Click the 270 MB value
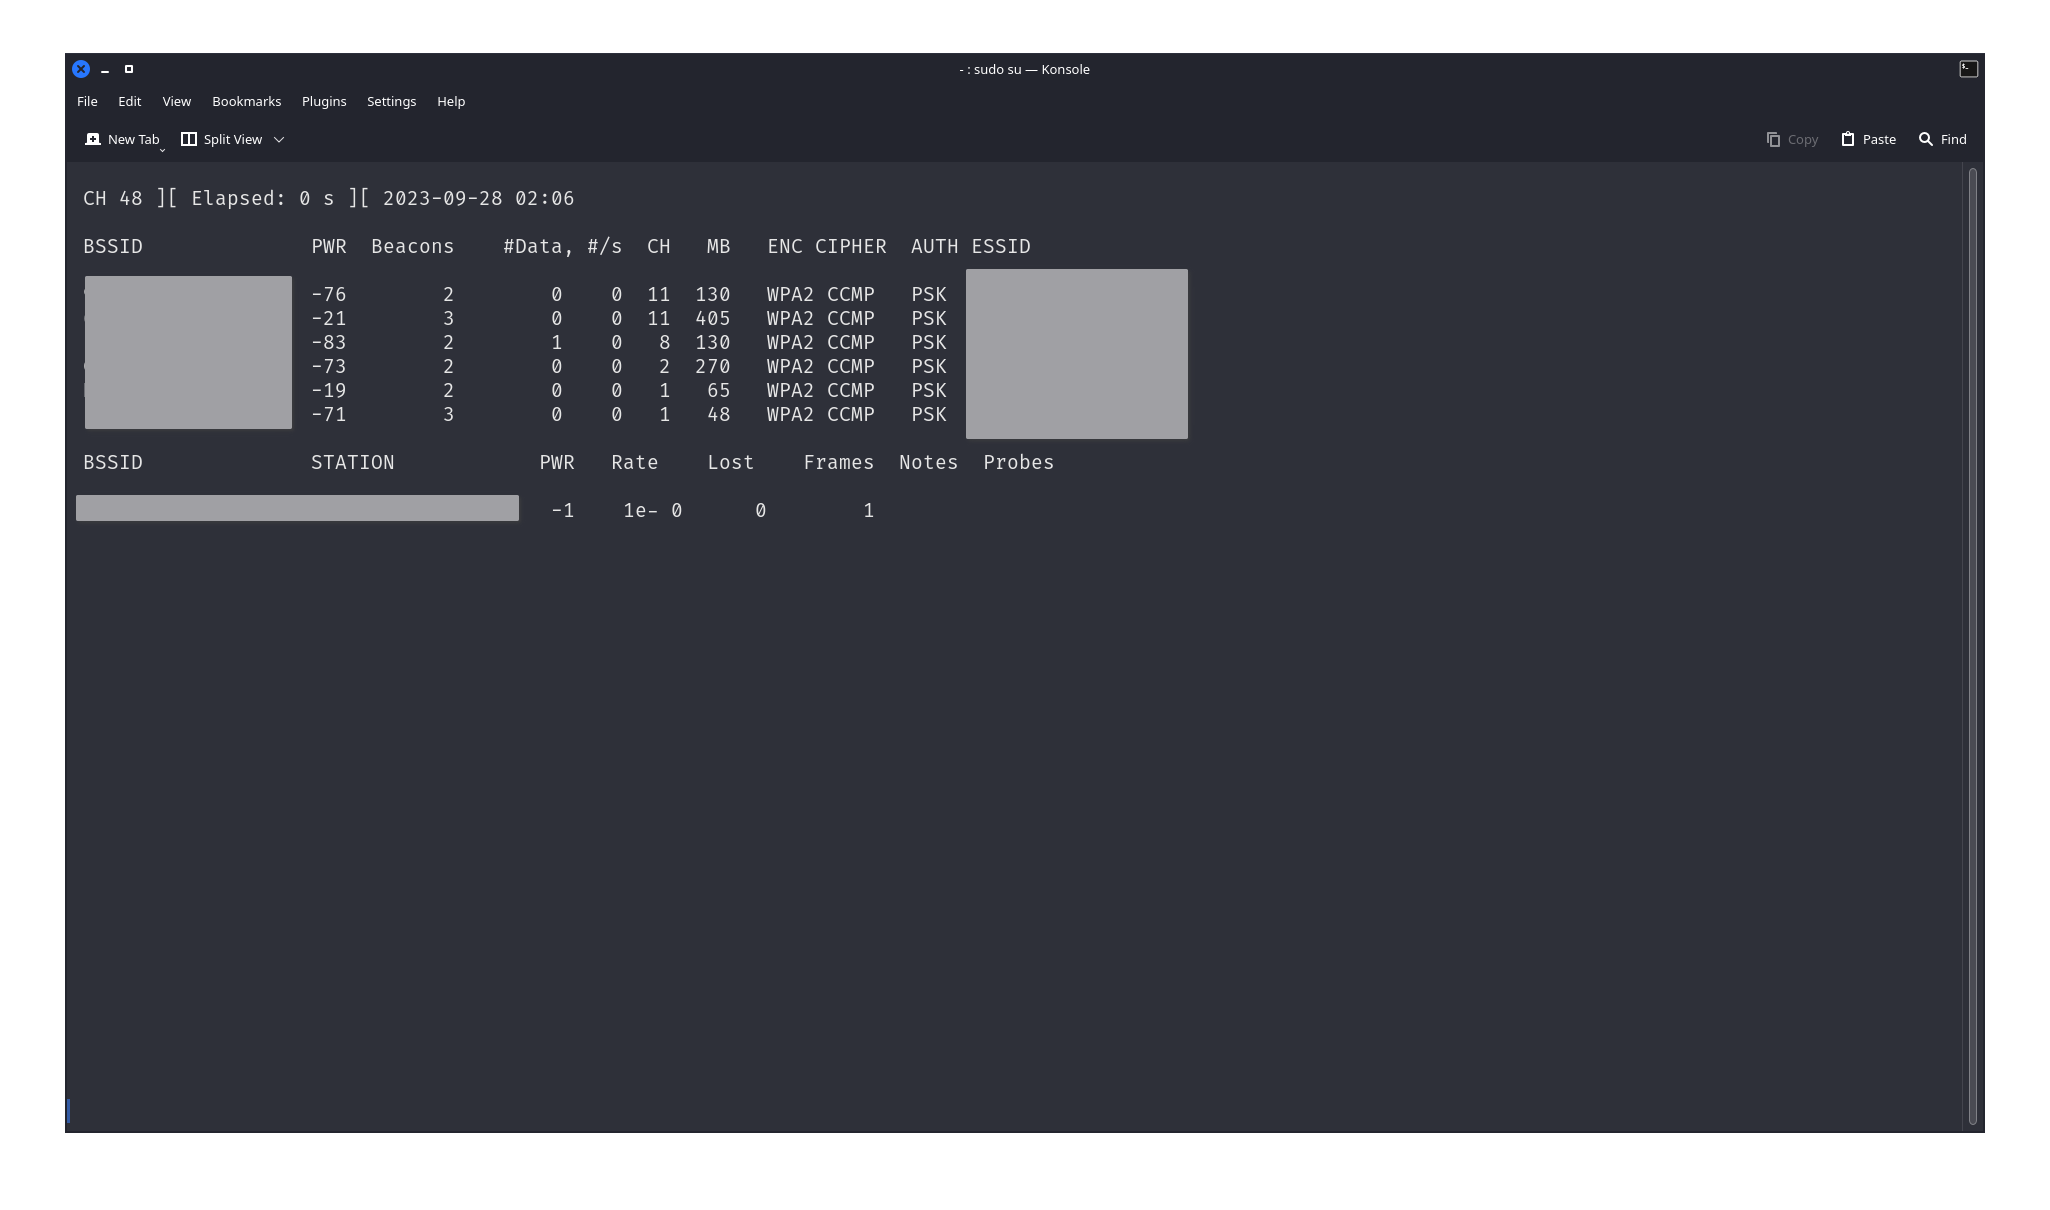This screenshot has width=2050, height=1210. (713, 366)
